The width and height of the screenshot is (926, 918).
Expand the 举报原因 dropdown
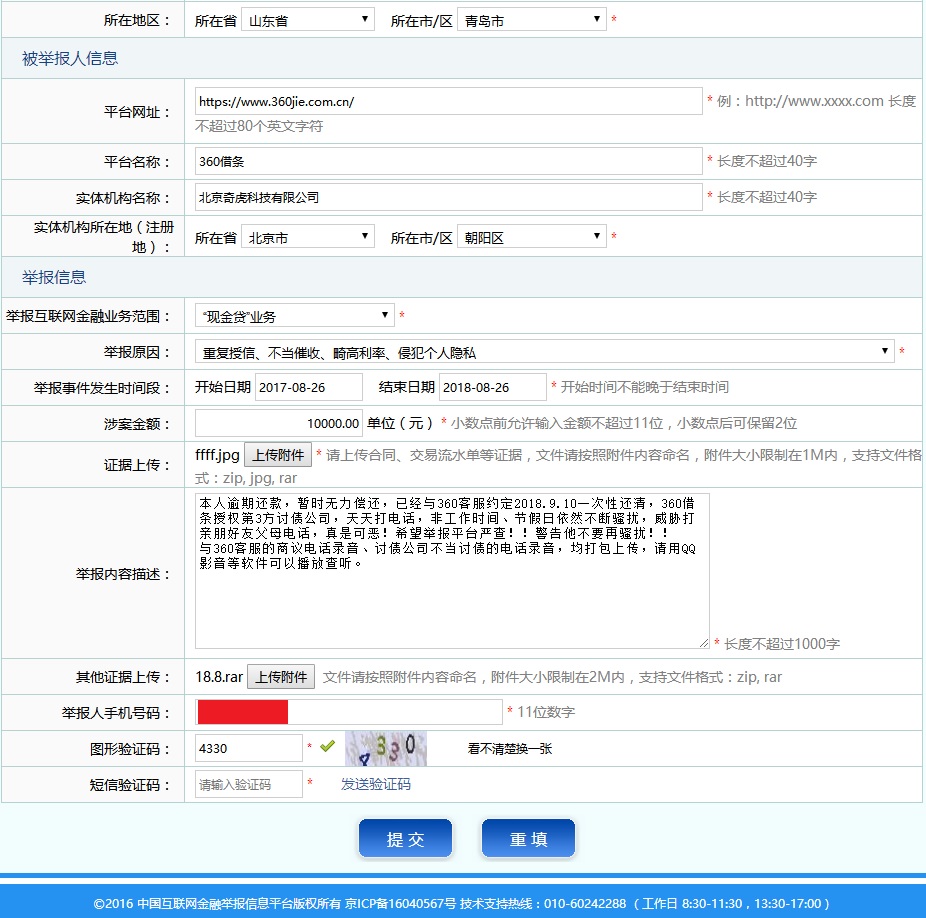pyautogui.click(x=544, y=352)
